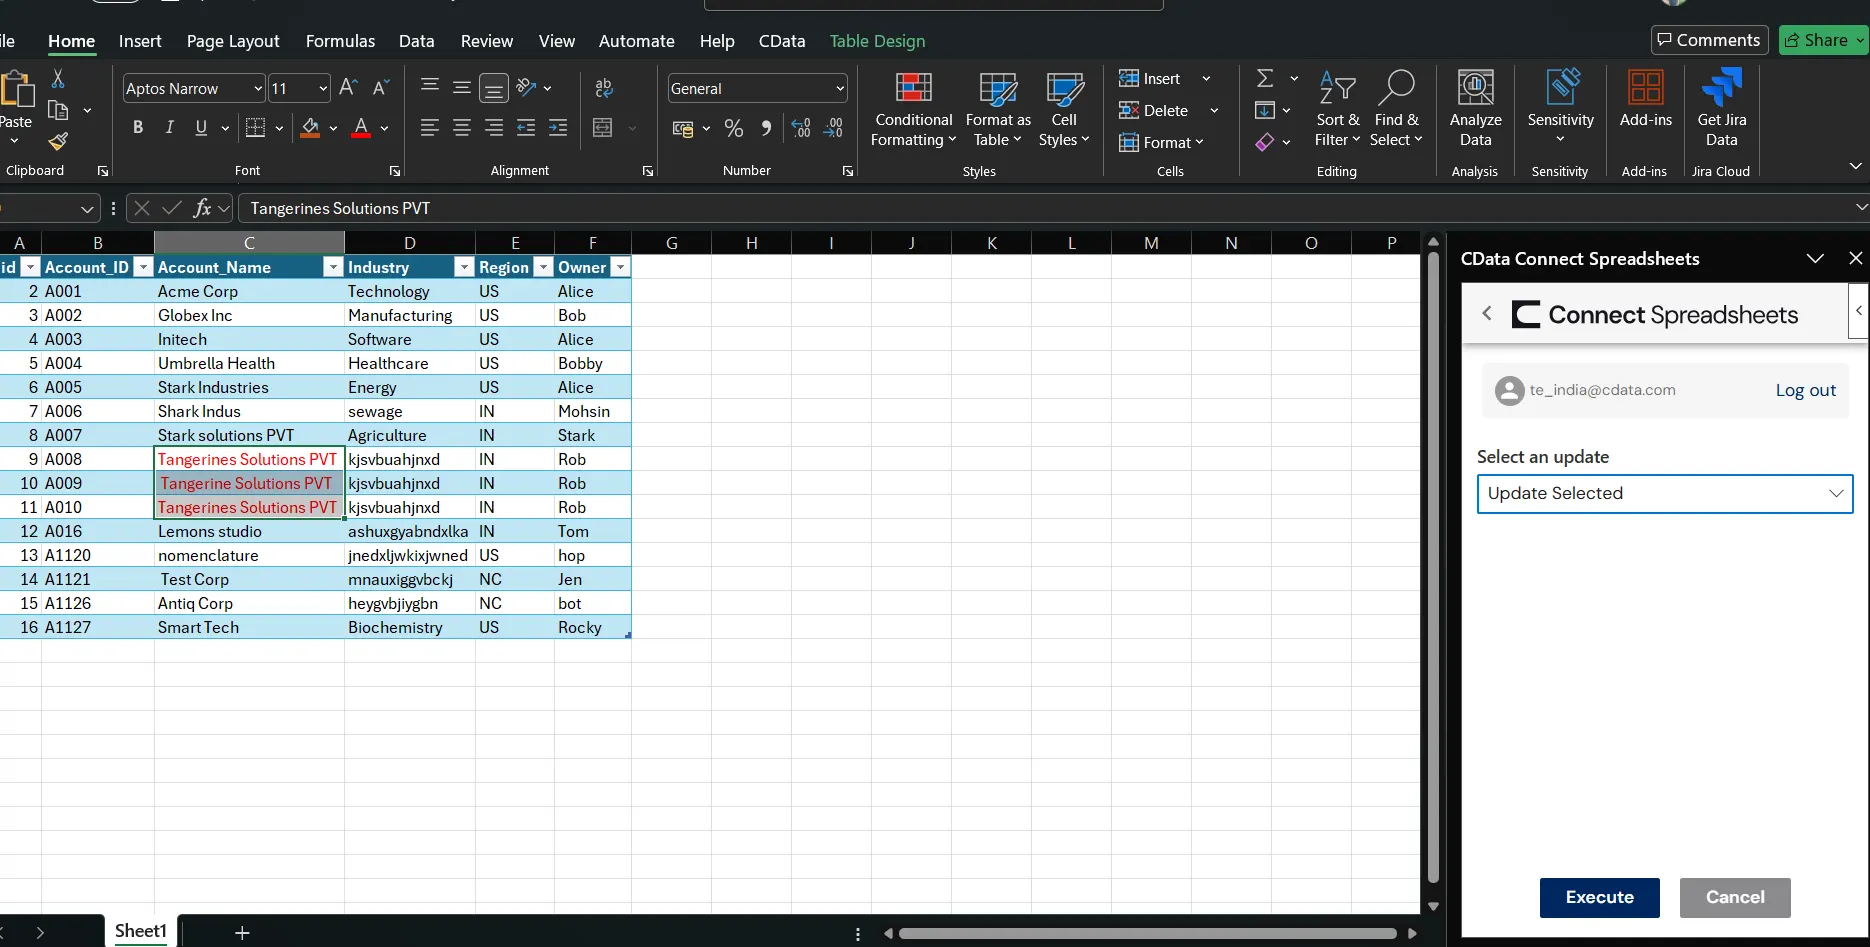1870x947 pixels.
Task: Click the Center horizontal alignment icon
Action: pos(461,128)
